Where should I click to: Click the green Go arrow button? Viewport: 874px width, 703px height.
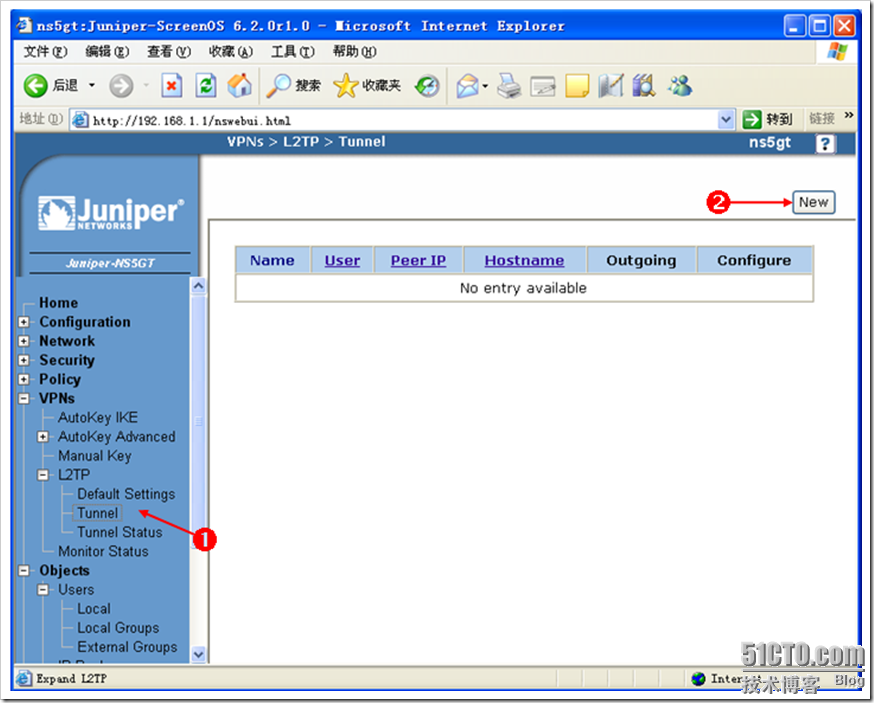(751, 119)
